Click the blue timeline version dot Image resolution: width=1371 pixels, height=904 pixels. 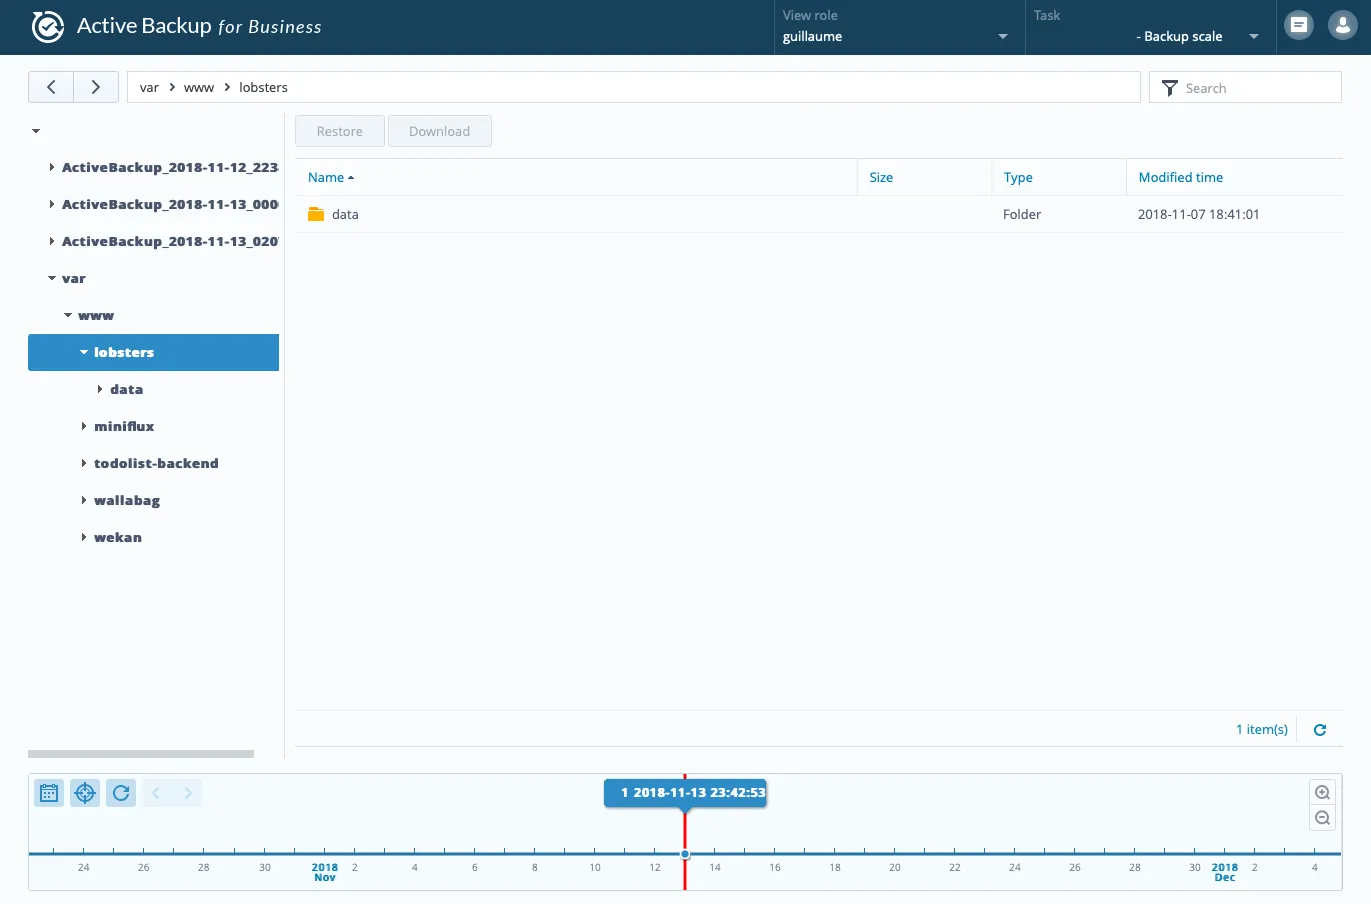(685, 854)
